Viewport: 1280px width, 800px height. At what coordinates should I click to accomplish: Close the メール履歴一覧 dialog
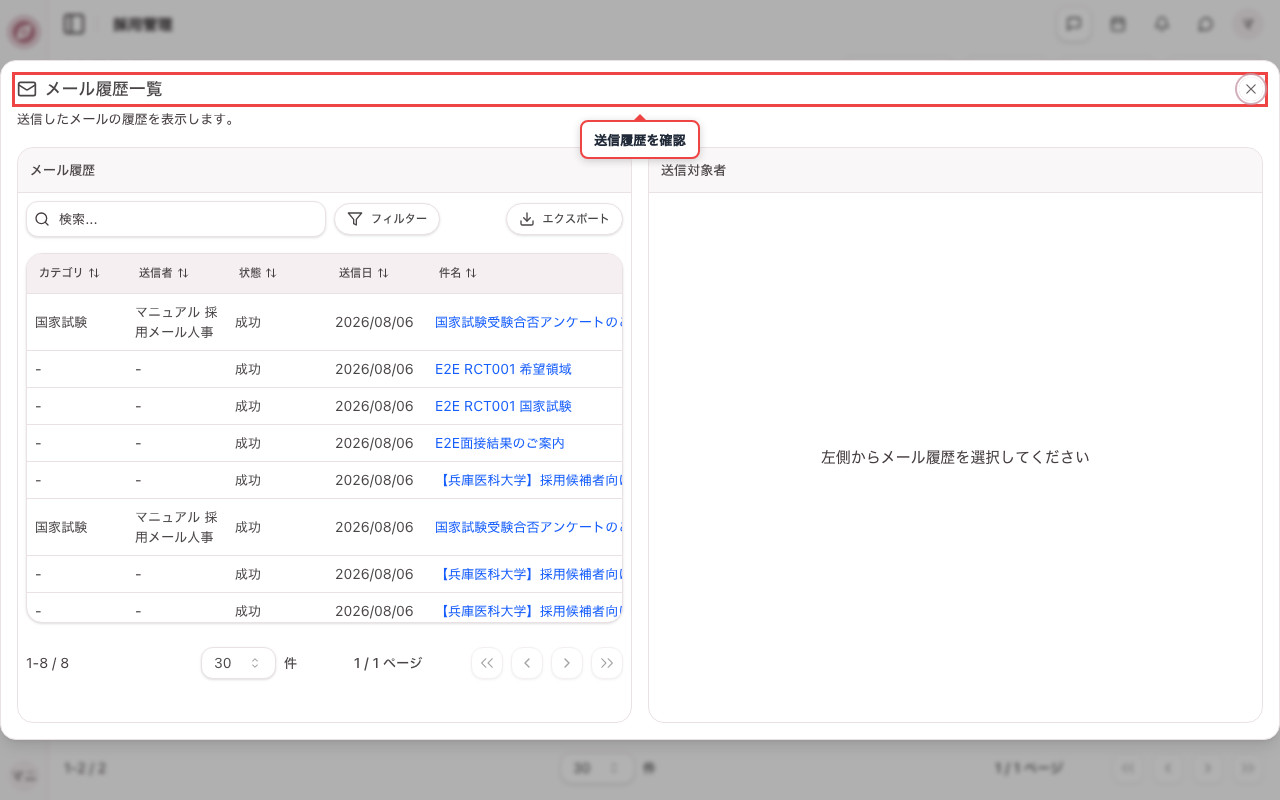pos(1250,89)
